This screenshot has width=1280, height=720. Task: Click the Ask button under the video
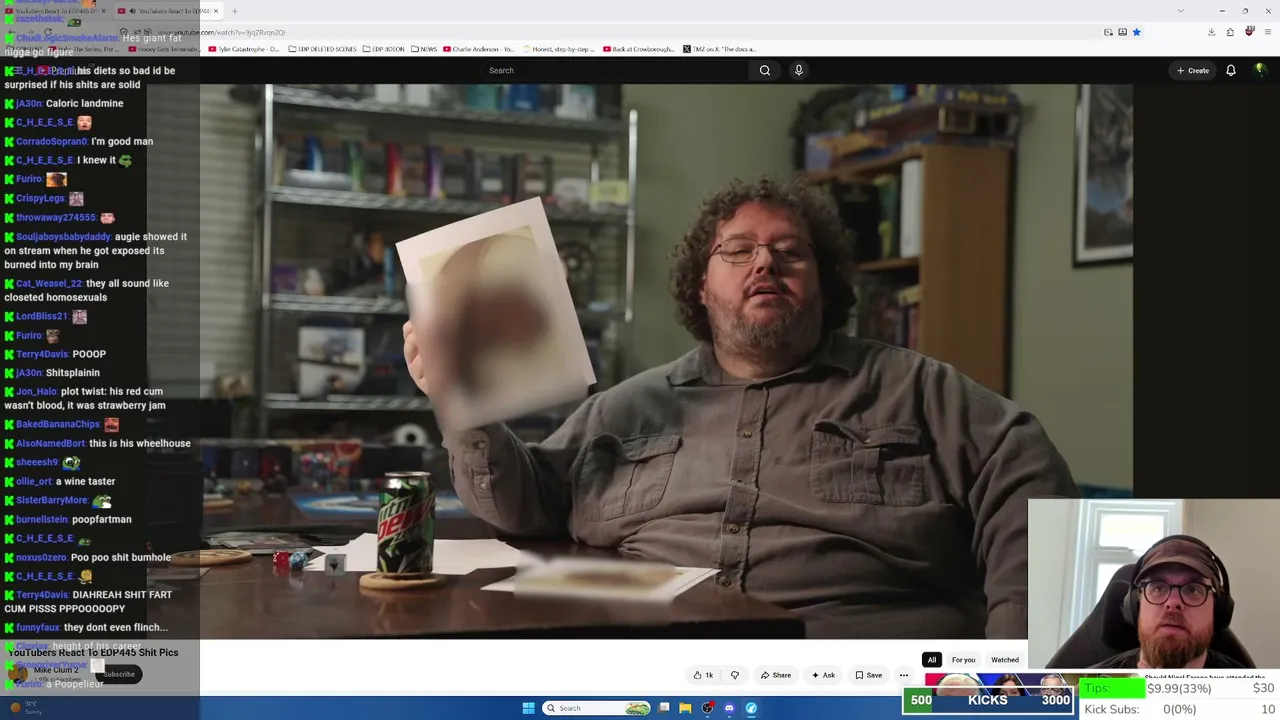pyautogui.click(x=824, y=675)
